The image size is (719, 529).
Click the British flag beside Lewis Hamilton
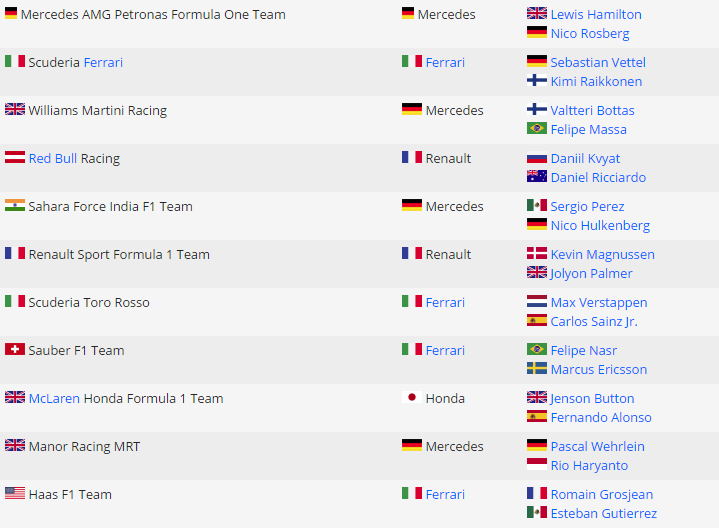tap(536, 14)
